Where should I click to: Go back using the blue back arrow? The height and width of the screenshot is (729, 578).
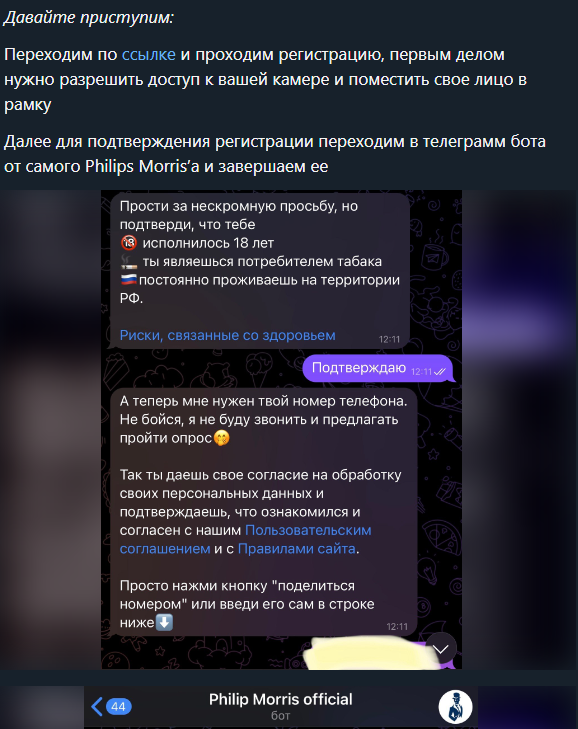(x=97, y=706)
